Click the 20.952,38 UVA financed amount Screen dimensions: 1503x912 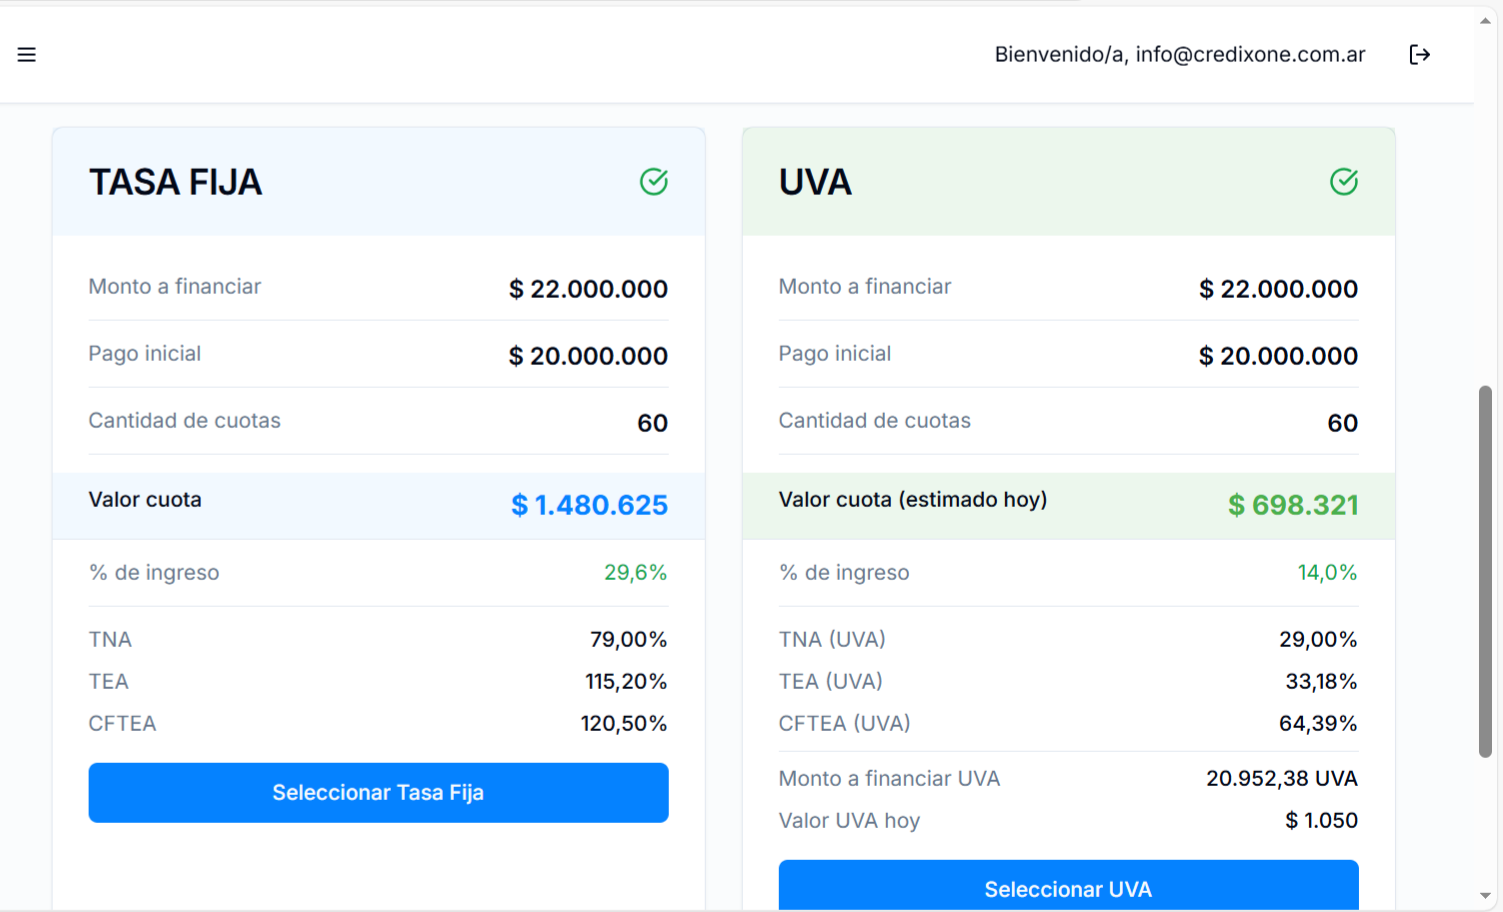[x=1281, y=779]
